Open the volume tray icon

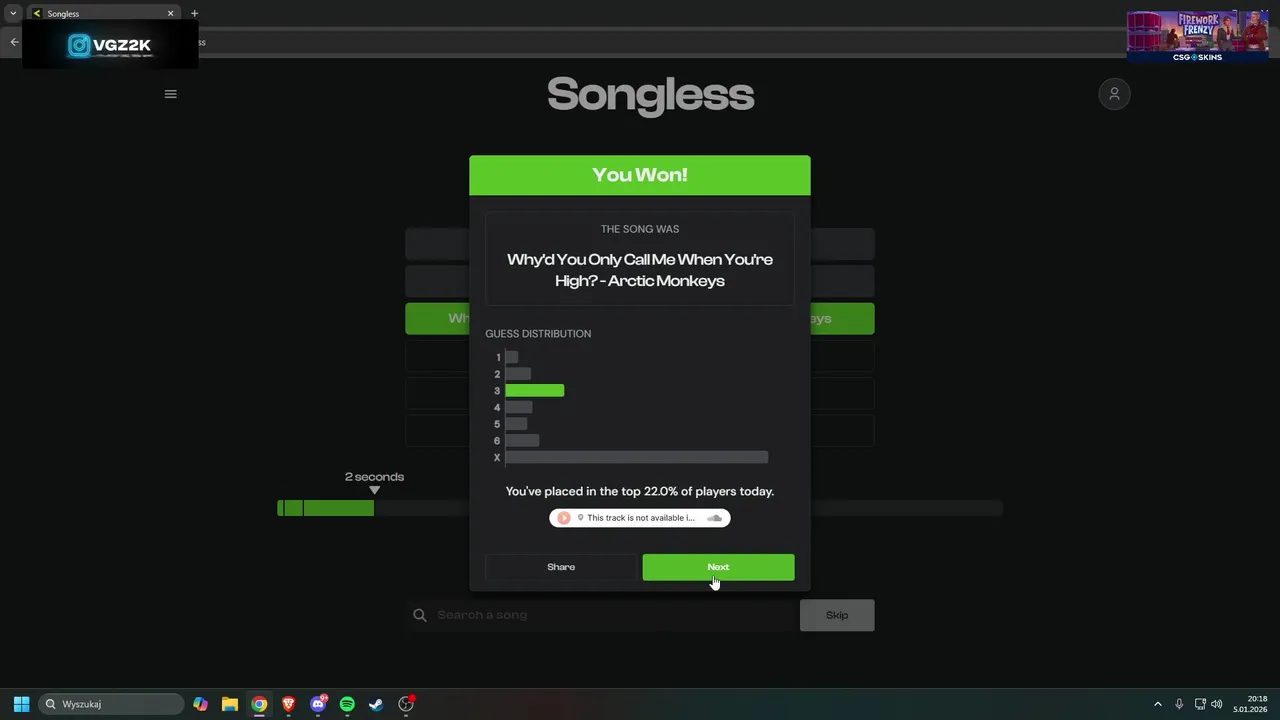pyautogui.click(x=1217, y=704)
